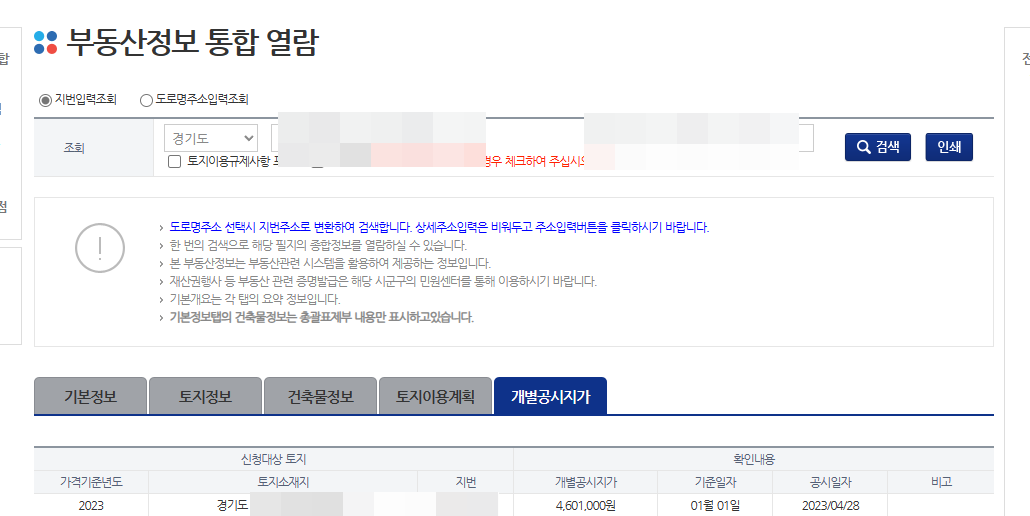Open the 토지이용계획 tab
Viewport: 1030px width, 516px height.
pos(436,397)
